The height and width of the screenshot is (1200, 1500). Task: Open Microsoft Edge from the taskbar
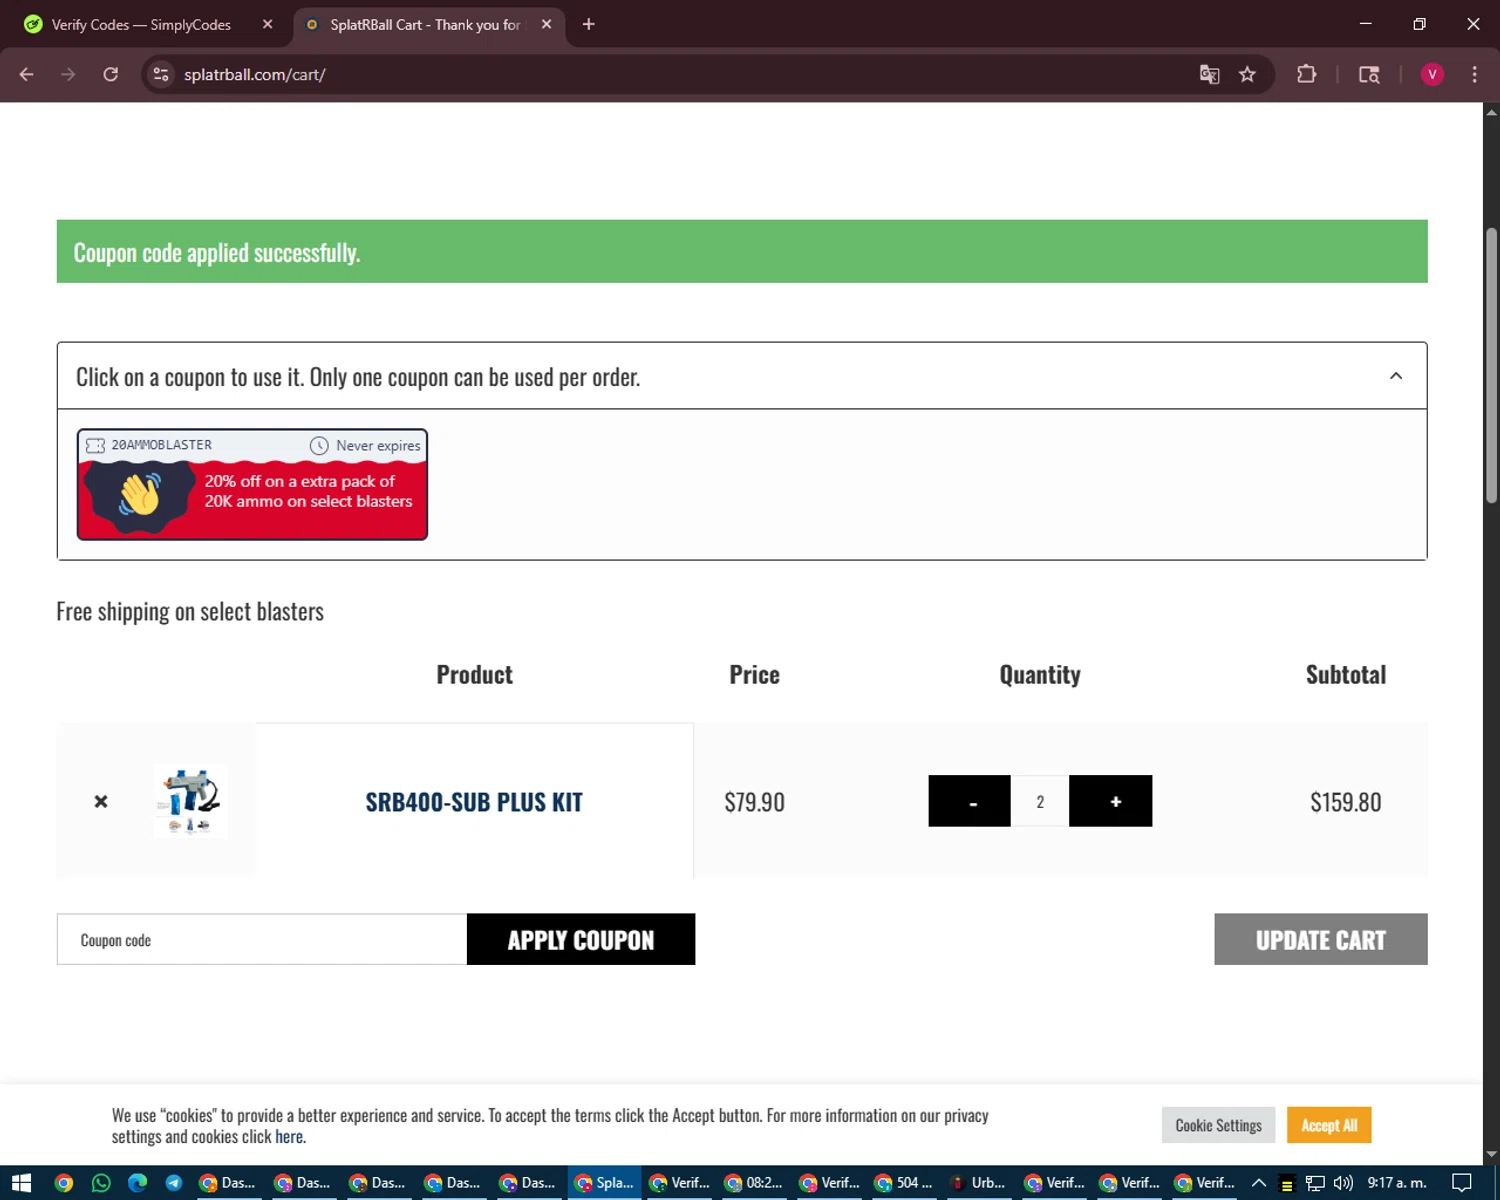137,1183
